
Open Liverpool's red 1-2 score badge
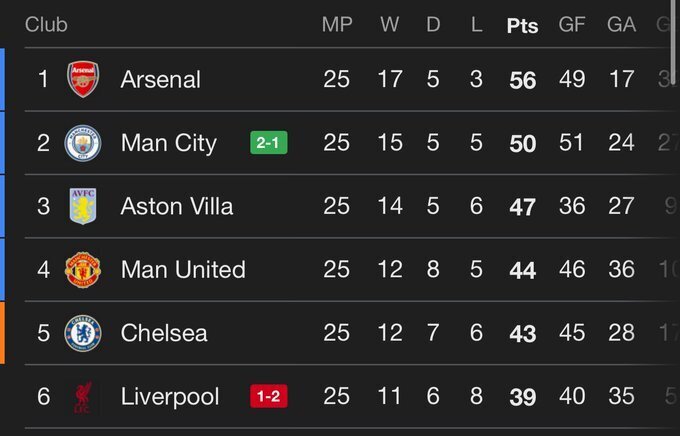click(x=268, y=397)
